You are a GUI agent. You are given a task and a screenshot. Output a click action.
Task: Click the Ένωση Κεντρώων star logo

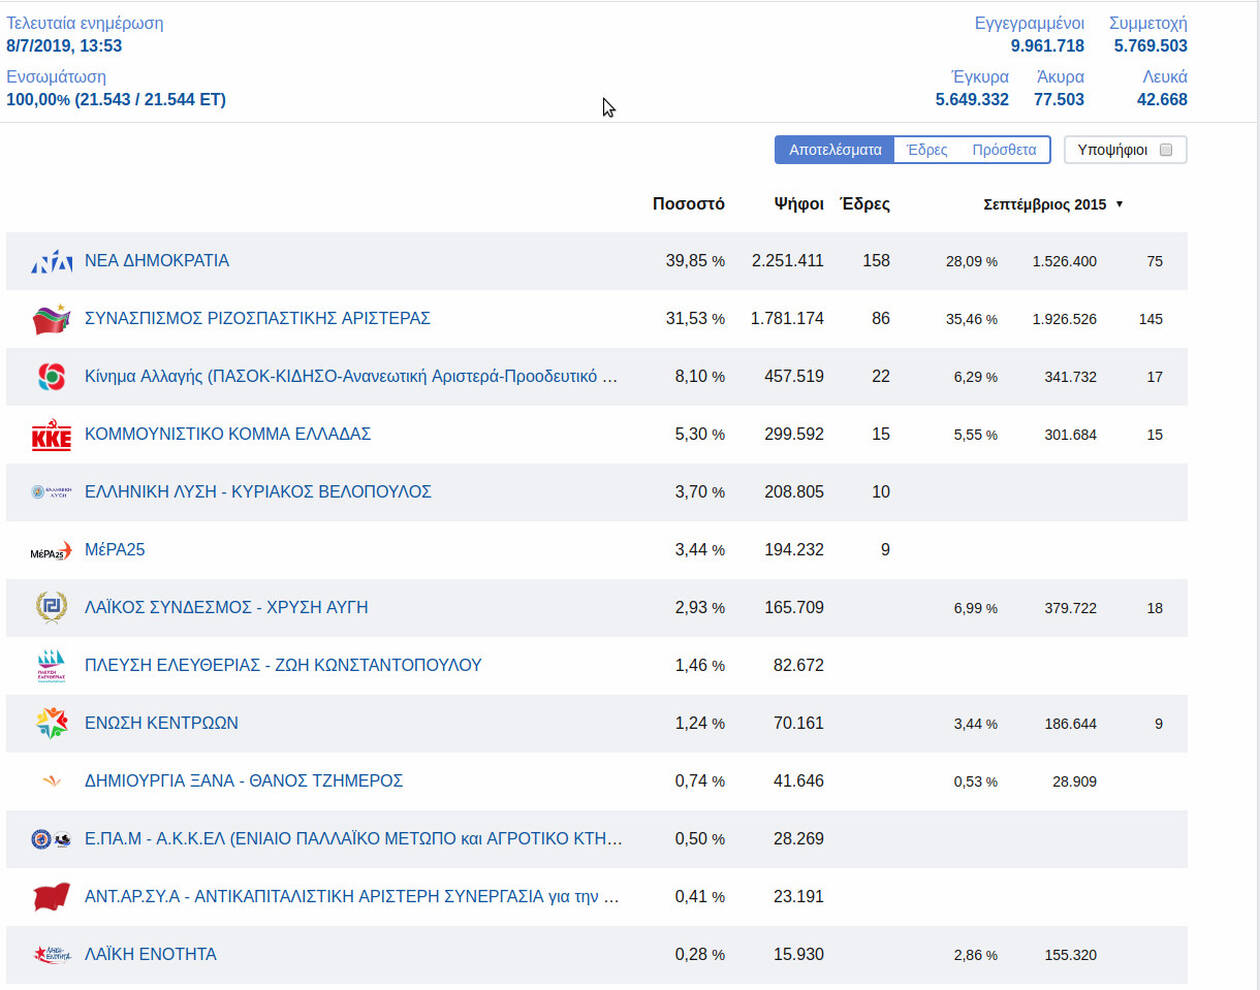51,723
